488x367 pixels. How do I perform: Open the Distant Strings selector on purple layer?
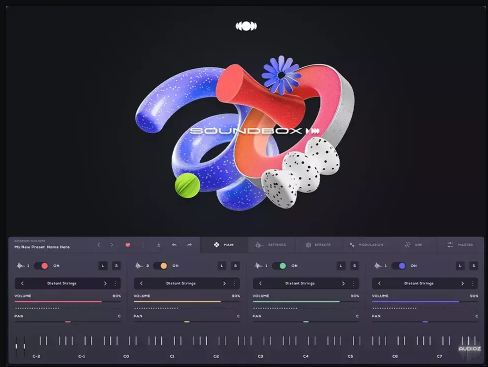pos(419,284)
